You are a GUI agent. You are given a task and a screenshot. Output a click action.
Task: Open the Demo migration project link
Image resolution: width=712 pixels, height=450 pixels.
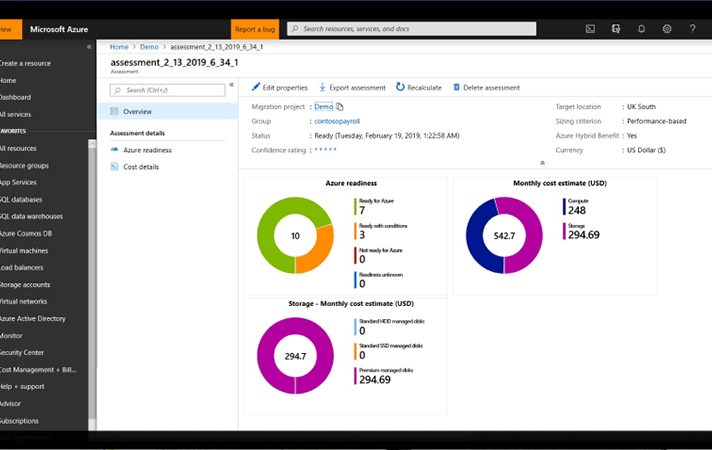point(323,107)
